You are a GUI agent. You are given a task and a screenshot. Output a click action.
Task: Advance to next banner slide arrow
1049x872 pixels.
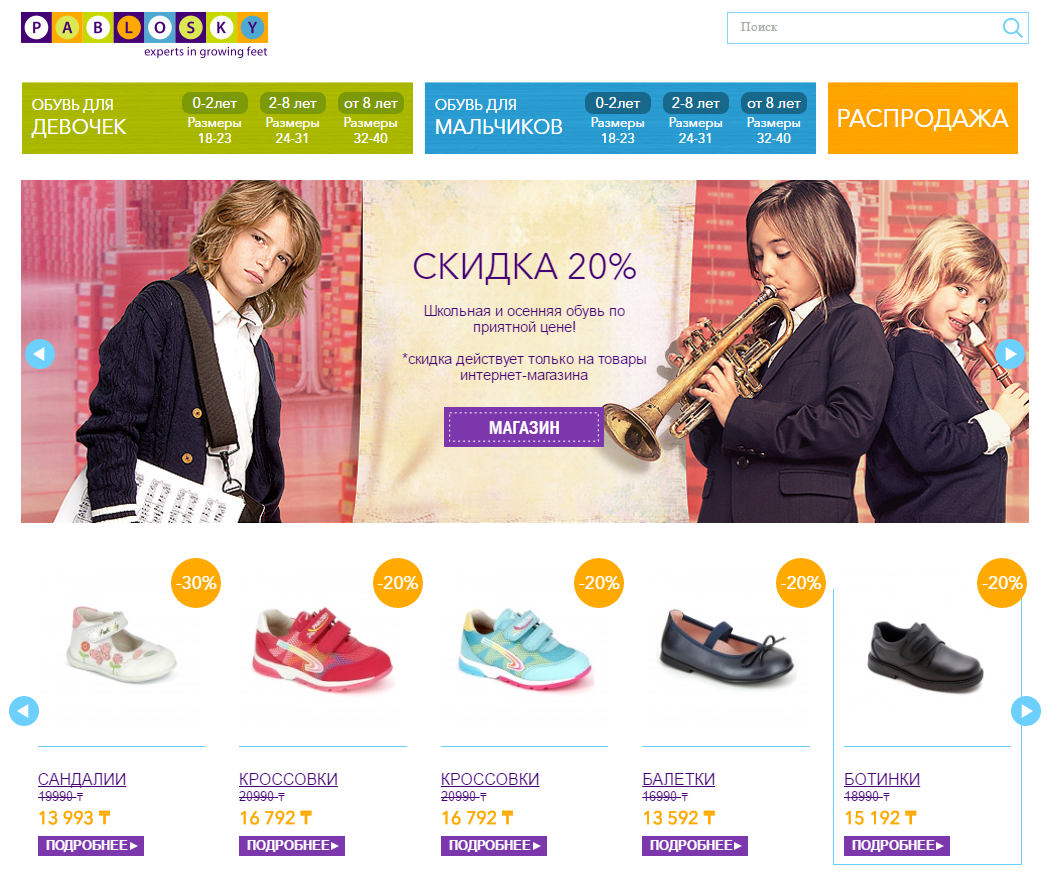[x=1010, y=354]
